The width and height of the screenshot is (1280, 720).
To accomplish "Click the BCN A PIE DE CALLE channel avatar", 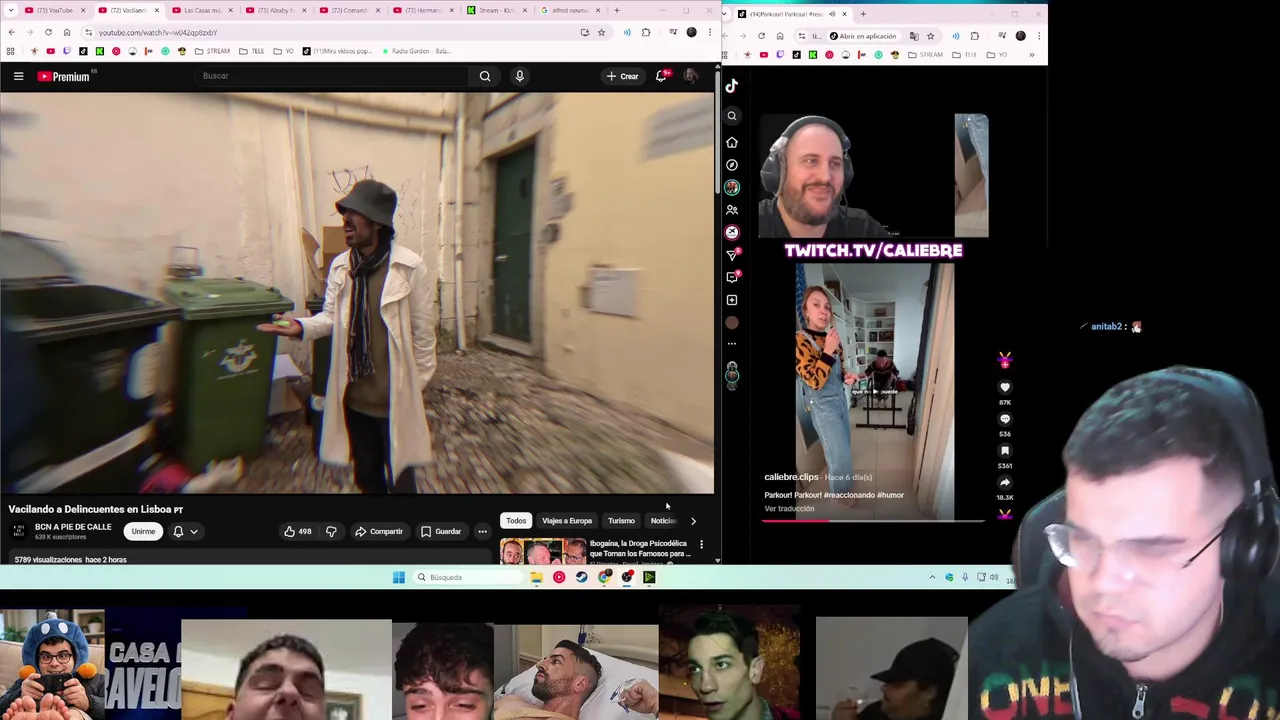I will coord(19,531).
